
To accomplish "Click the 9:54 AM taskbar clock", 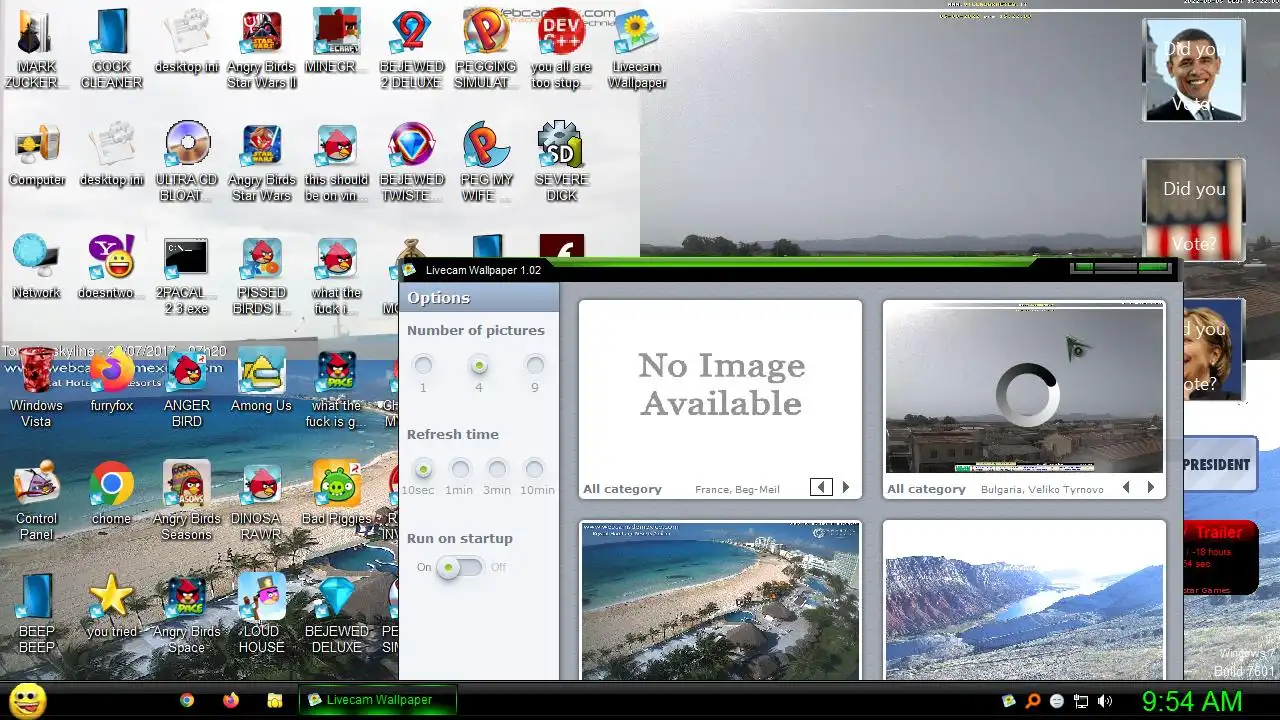I will (x=1192, y=701).
